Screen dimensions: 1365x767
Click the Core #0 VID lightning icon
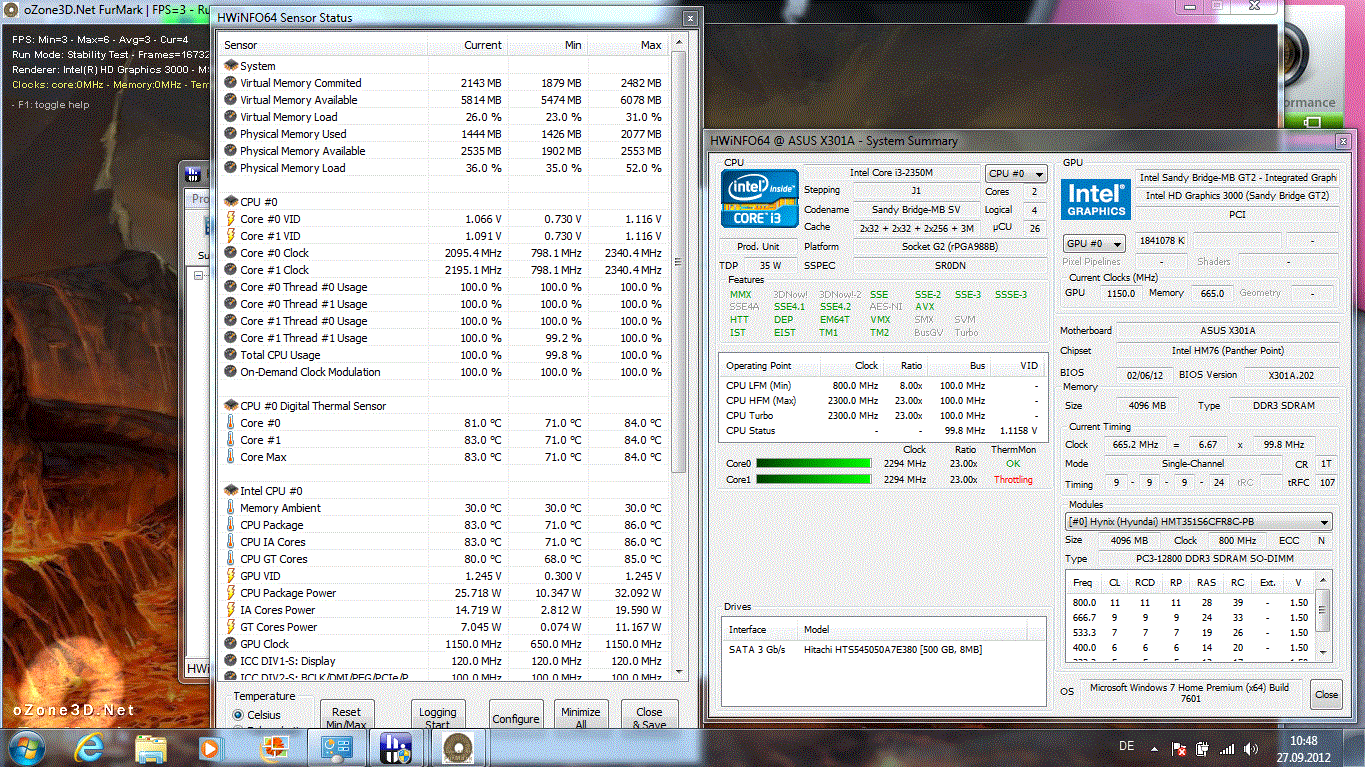tap(231, 219)
